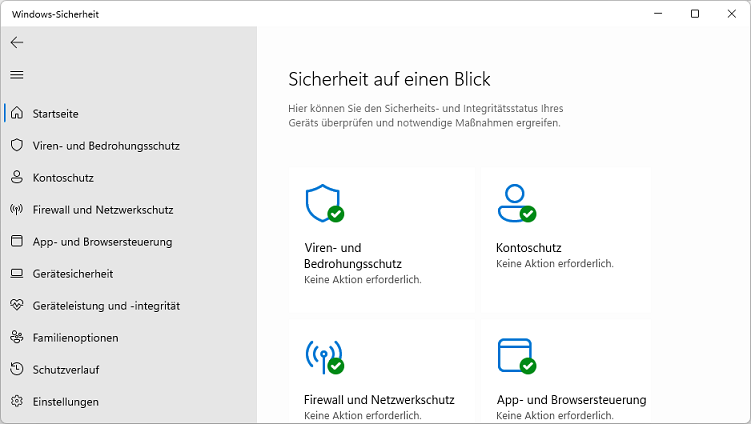Click the large antenna icon on Firewall card
The height and width of the screenshot is (424, 751).
[325, 357]
